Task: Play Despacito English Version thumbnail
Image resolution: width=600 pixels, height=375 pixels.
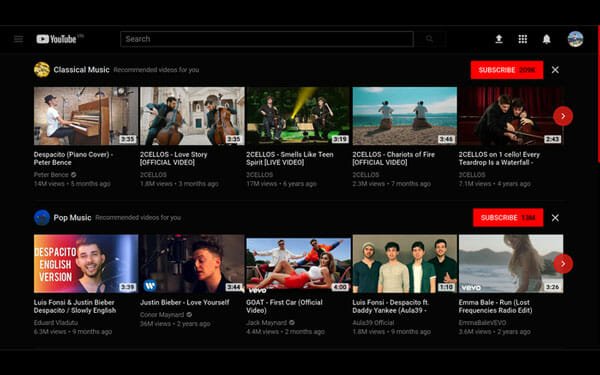Action: pos(86,264)
